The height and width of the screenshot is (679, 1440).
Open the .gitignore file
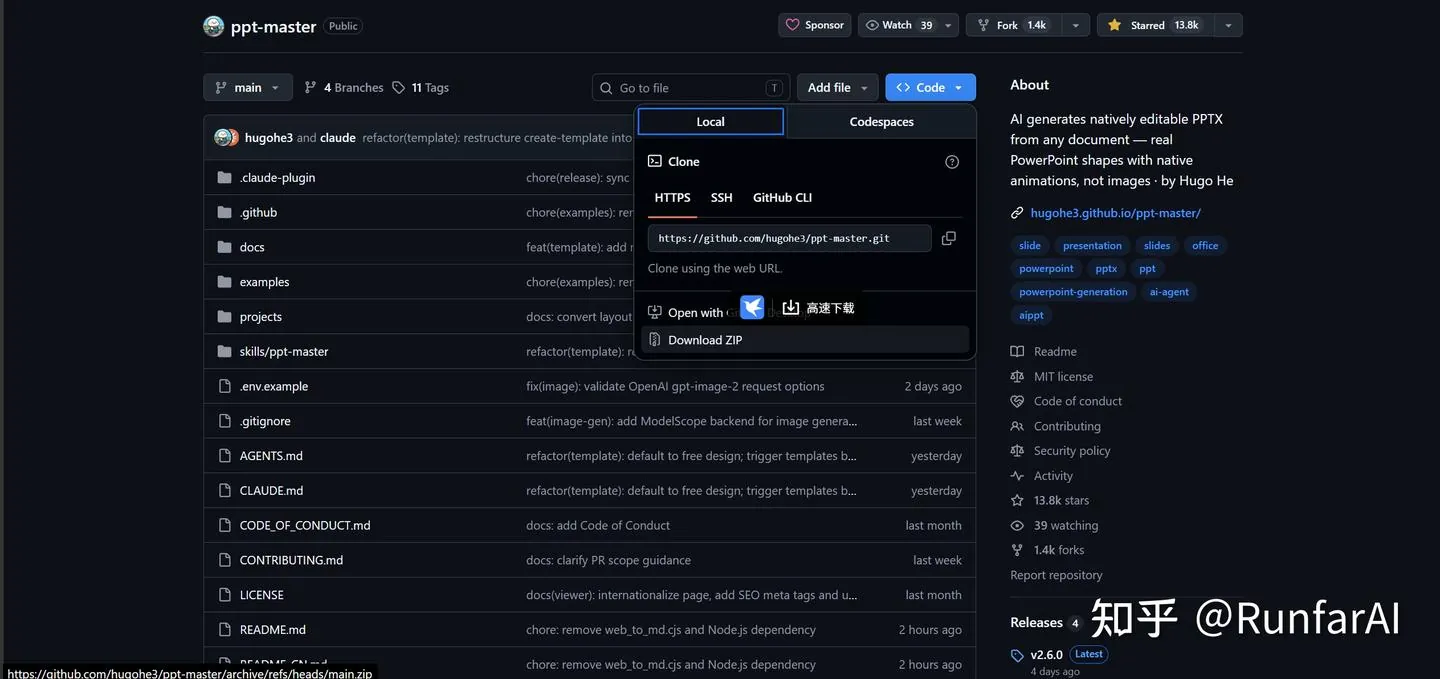(x=265, y=422)
